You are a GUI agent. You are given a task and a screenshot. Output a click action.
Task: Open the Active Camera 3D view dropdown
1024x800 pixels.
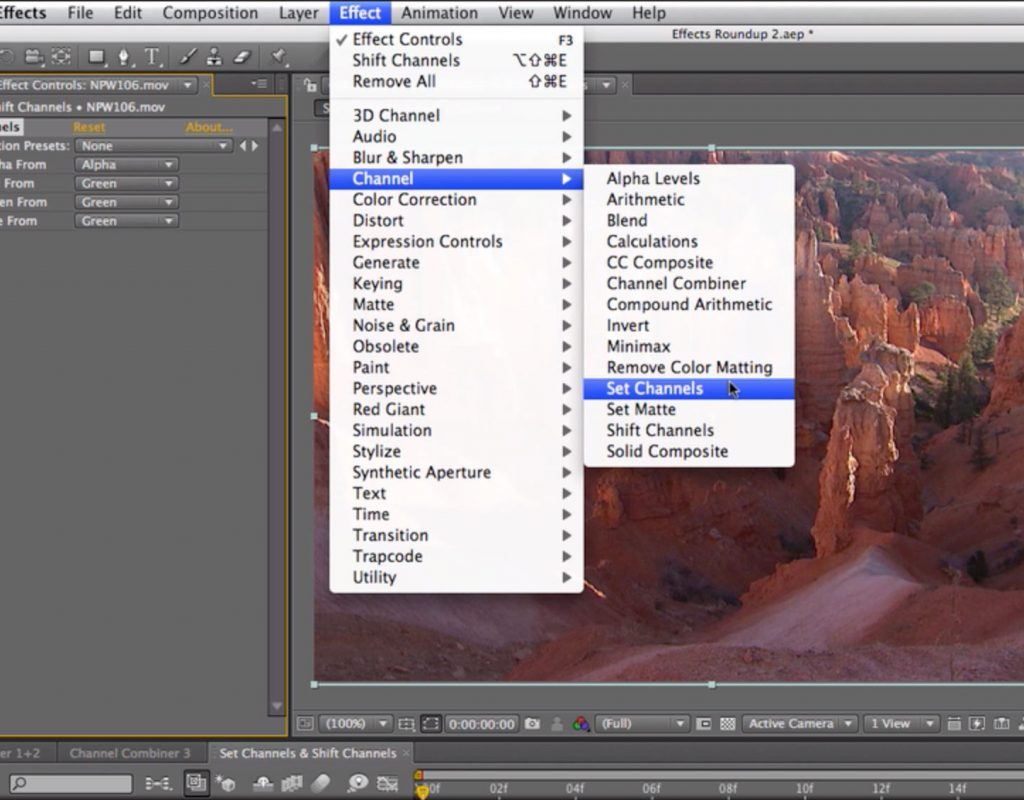point(799,724)
